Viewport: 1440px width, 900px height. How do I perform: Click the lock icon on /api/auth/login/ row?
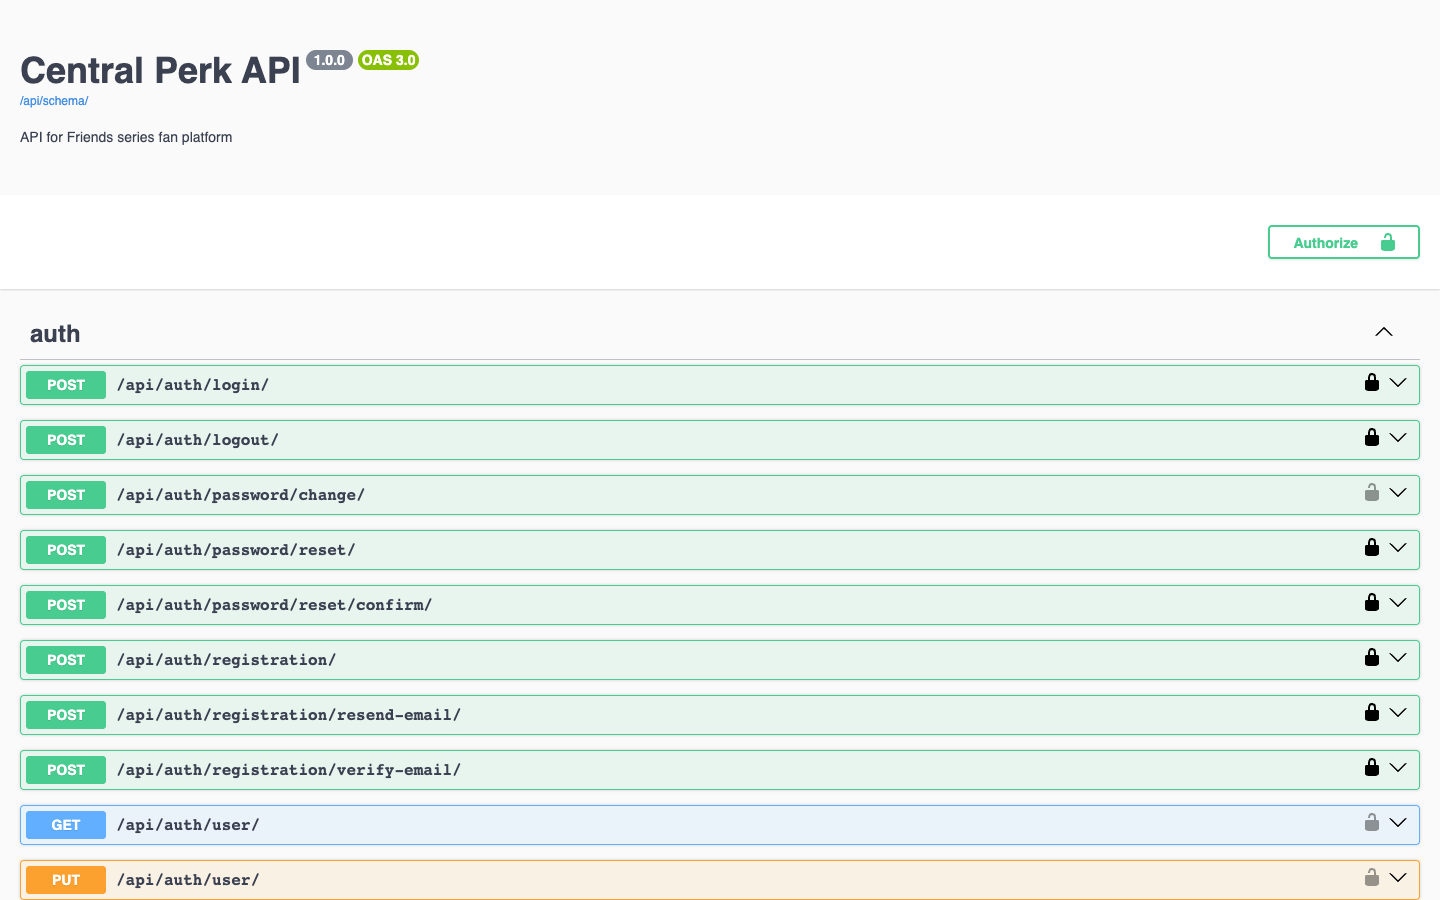[1372, 382]
